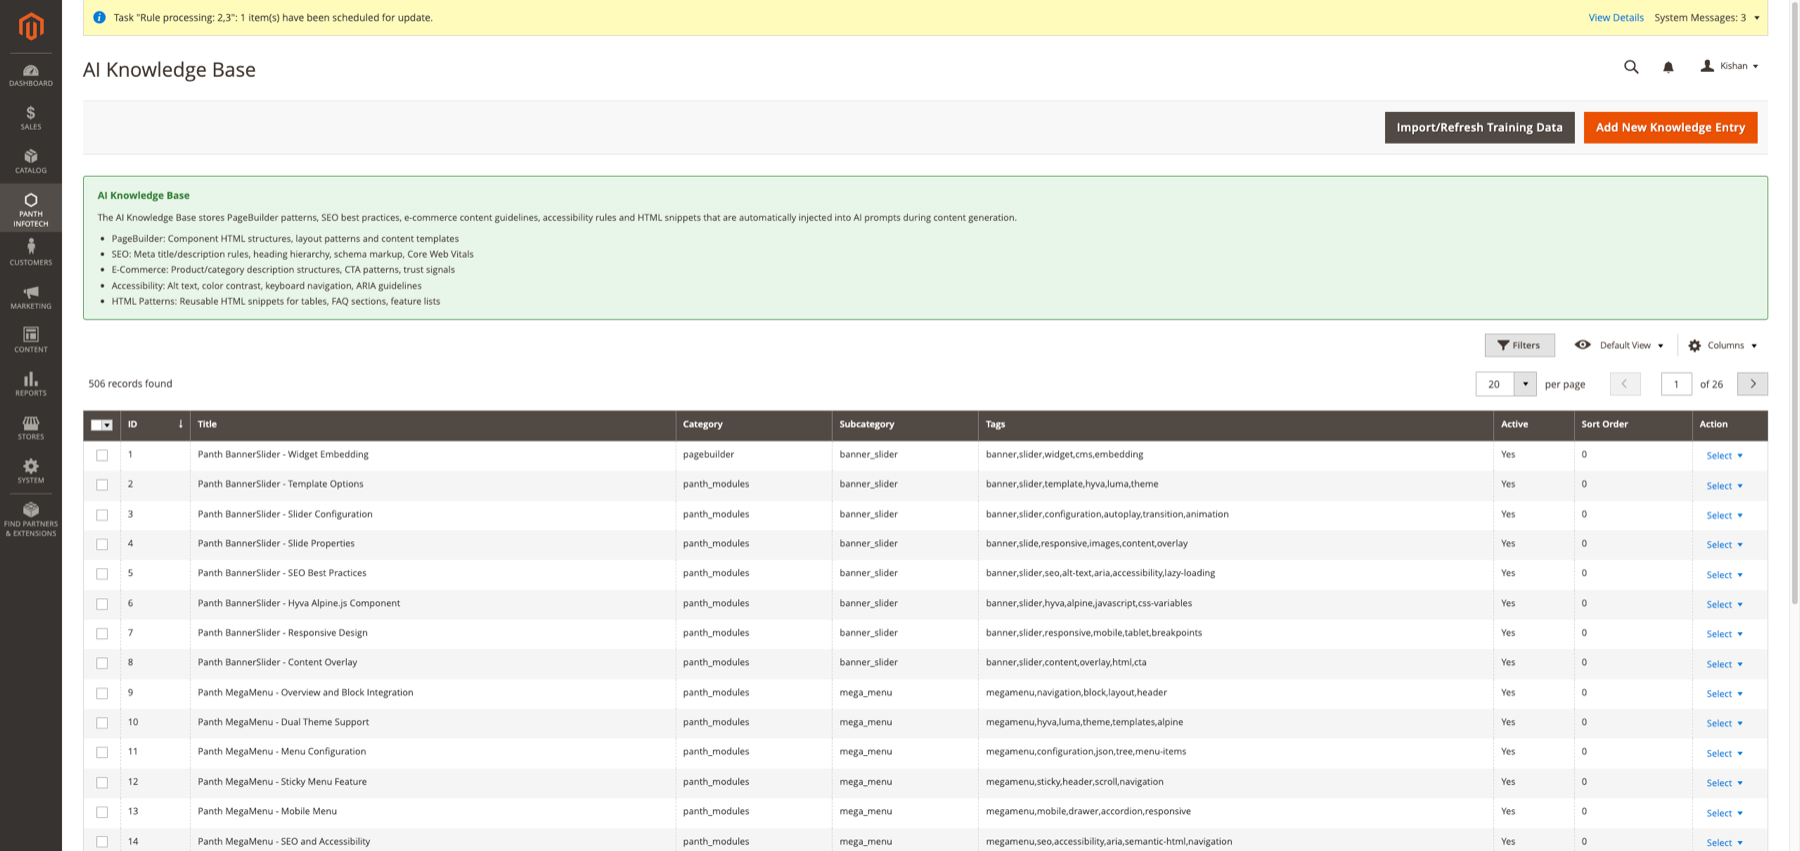Open the Catalog box icon menu

[x=31, y=161]
